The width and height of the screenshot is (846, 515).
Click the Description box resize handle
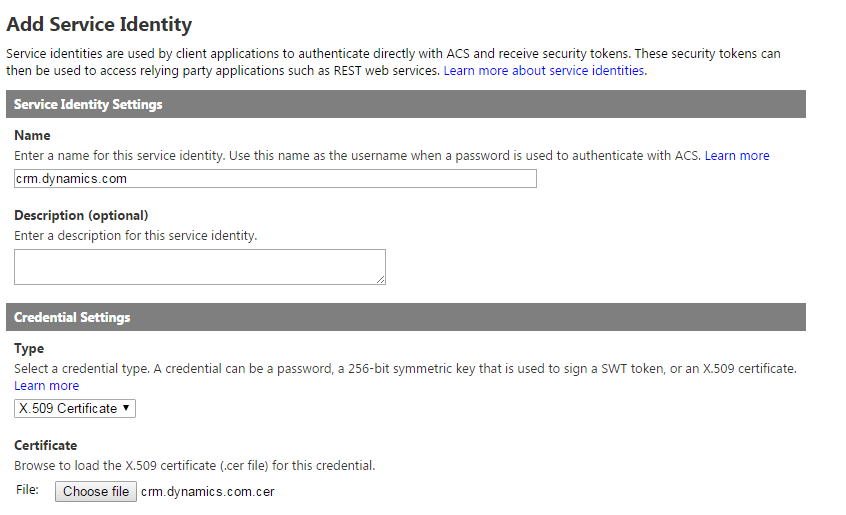pos(381,280)
